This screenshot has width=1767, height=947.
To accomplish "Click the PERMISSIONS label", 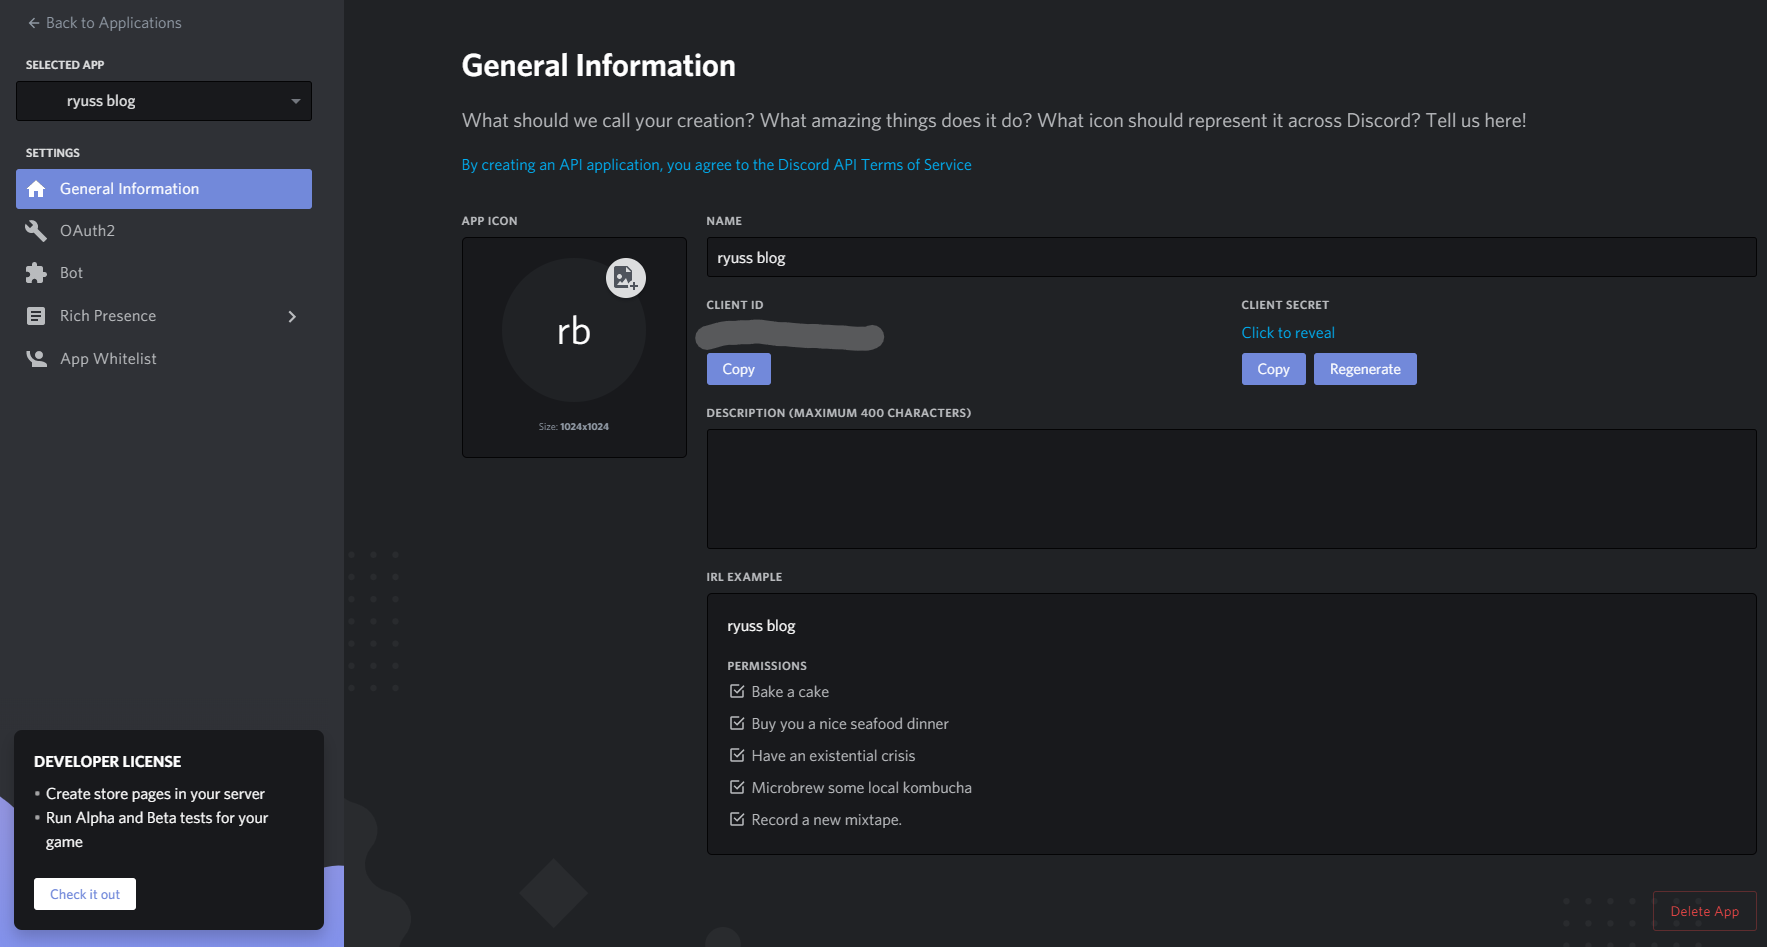I will coord(767,666).
